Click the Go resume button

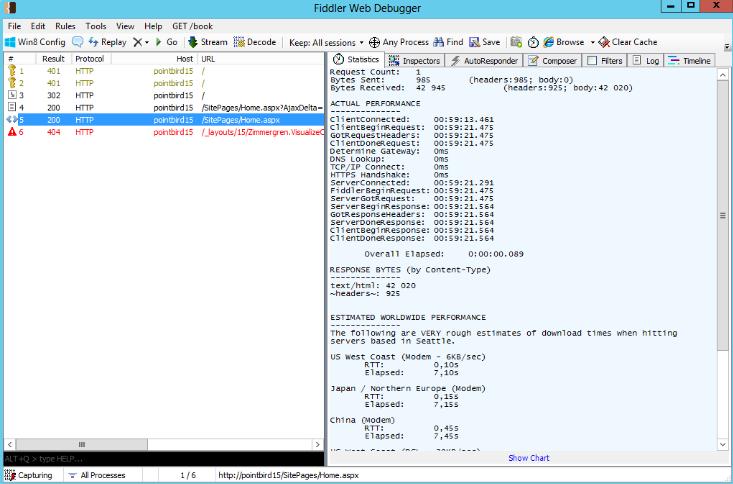point(166,42)
